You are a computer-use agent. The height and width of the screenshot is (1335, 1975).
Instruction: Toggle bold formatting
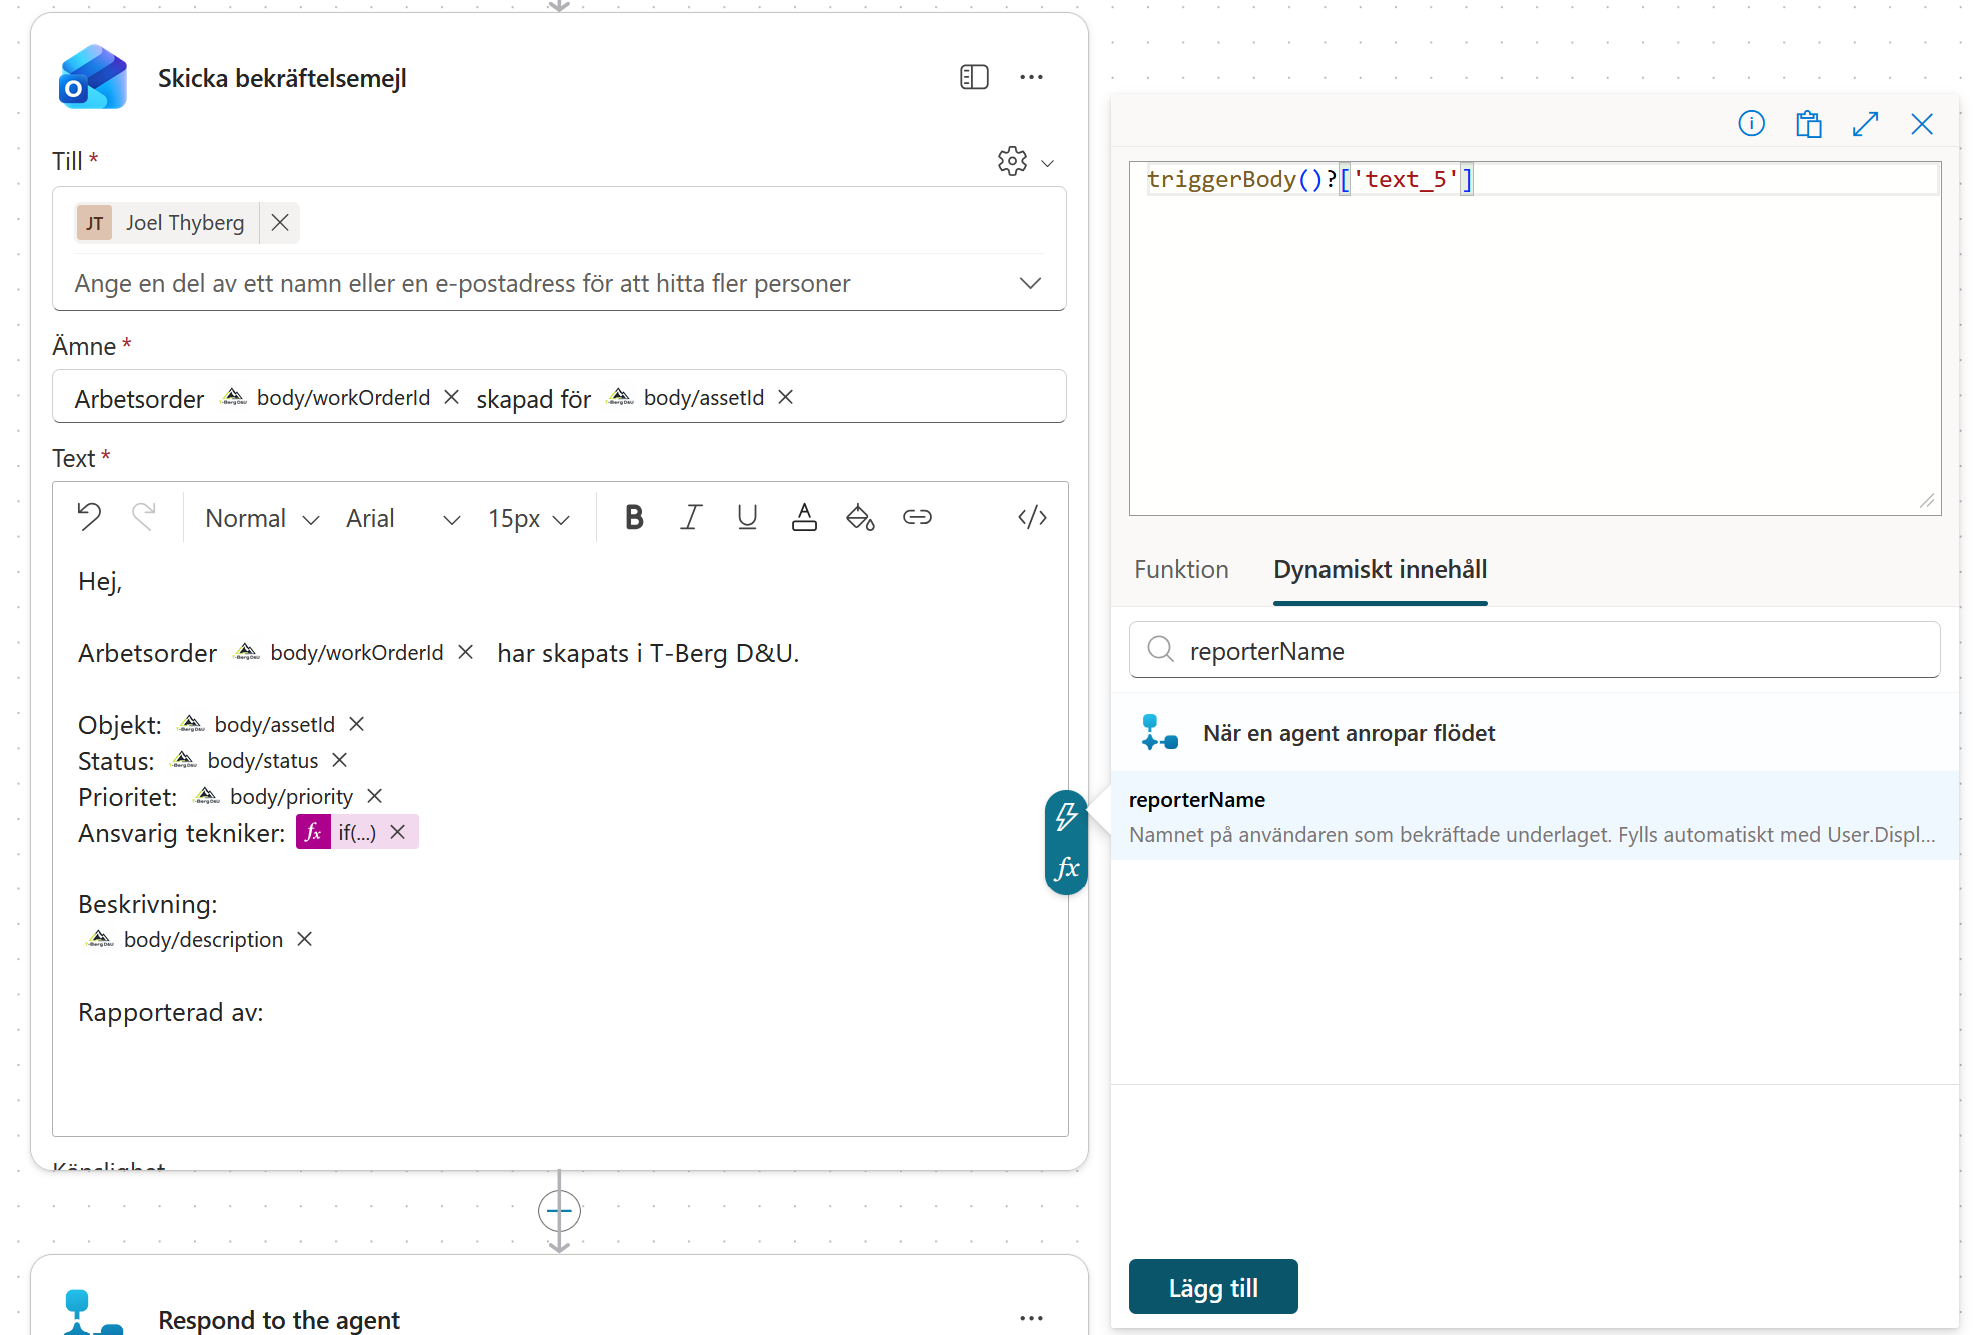pyautogui.click(x=634, y=517)
